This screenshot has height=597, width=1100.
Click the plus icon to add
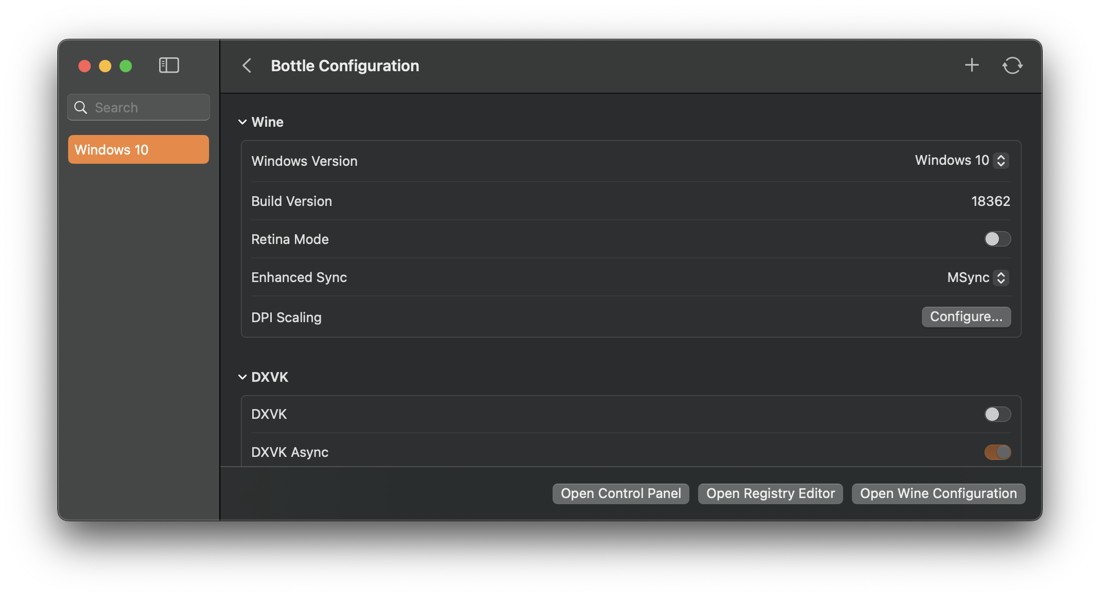tap(972, 65)
